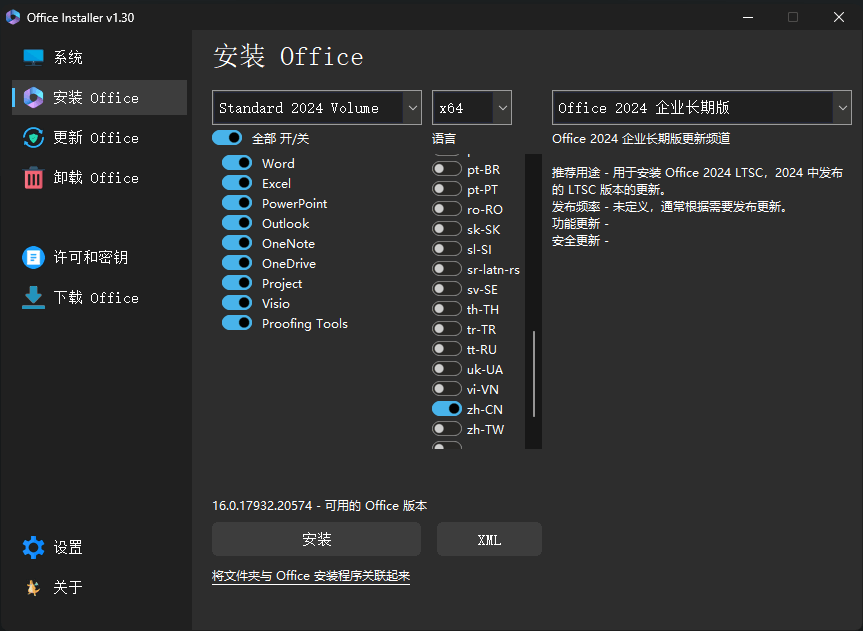863x631 pixels.
Task: Expand the x64 architecture dropdown
Action: coord(471,107)
